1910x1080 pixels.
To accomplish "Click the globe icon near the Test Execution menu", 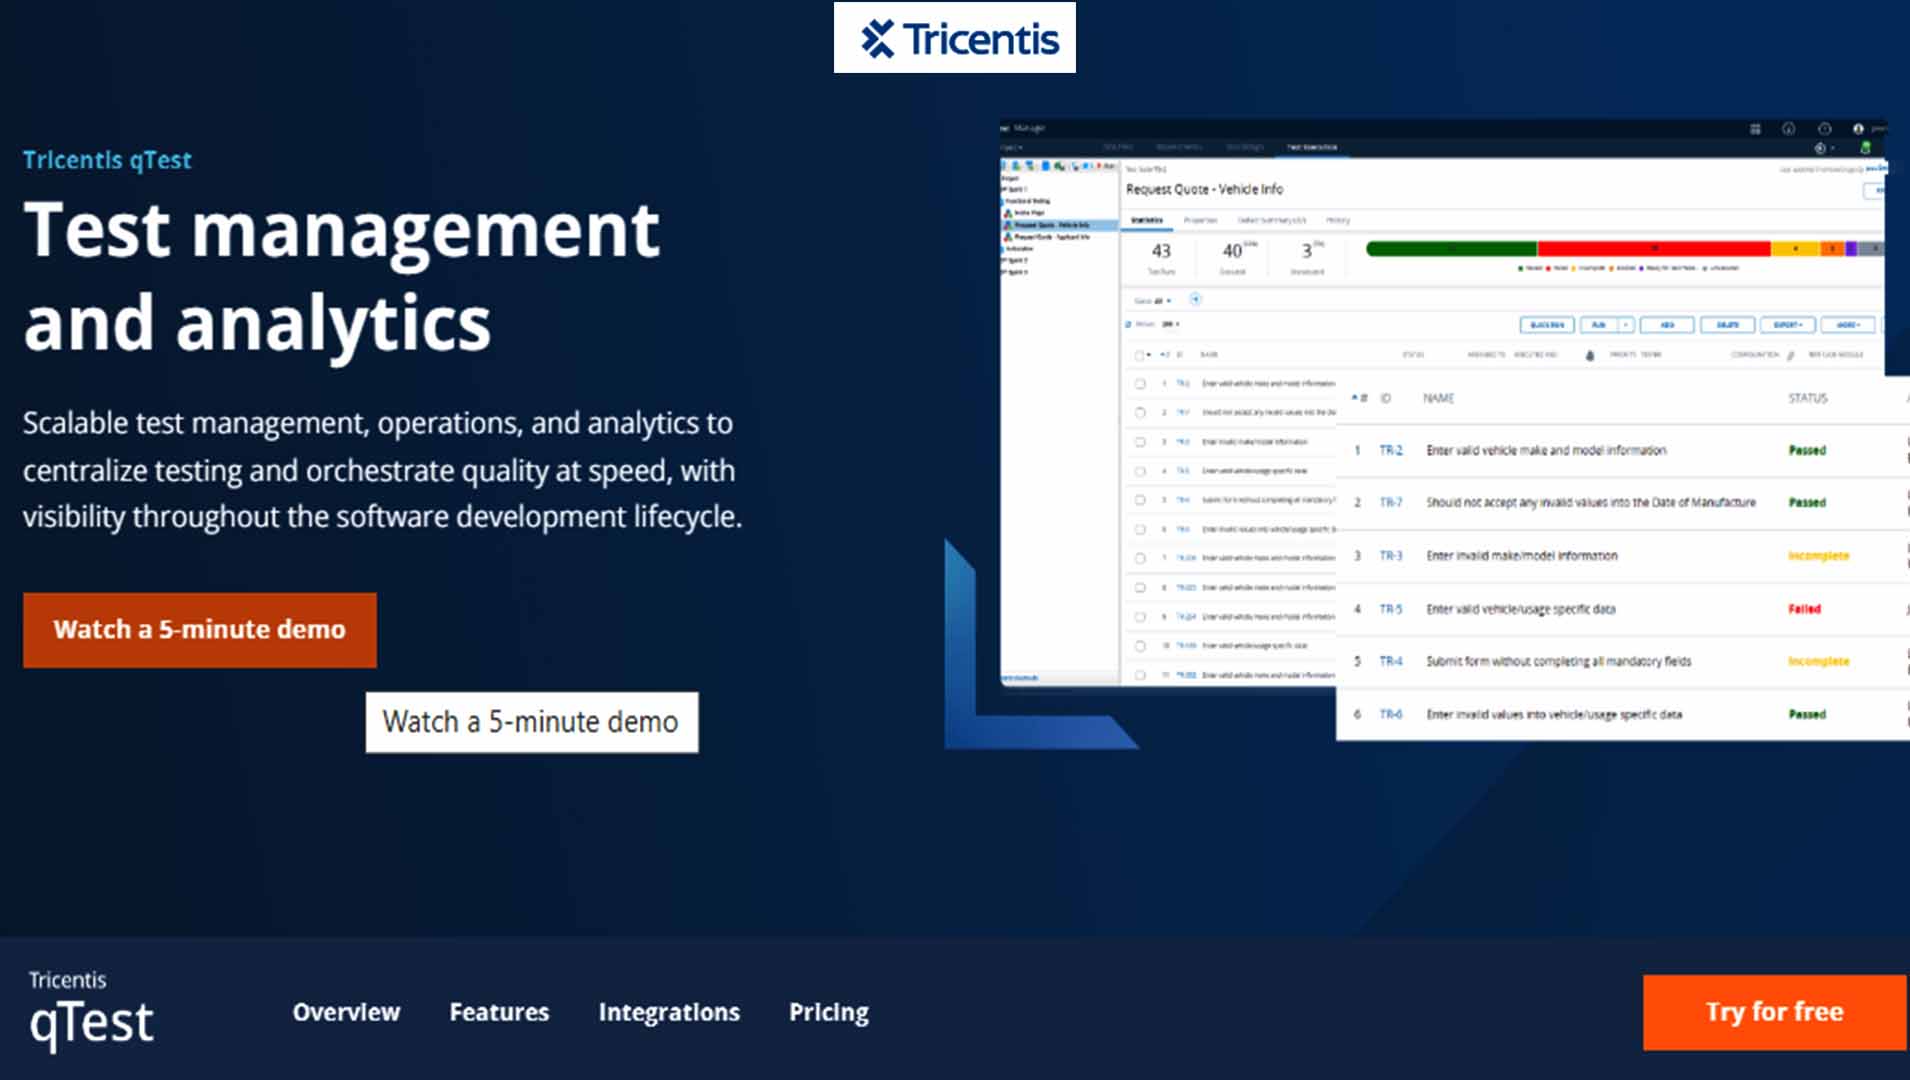I will [x=1820, y=148].
